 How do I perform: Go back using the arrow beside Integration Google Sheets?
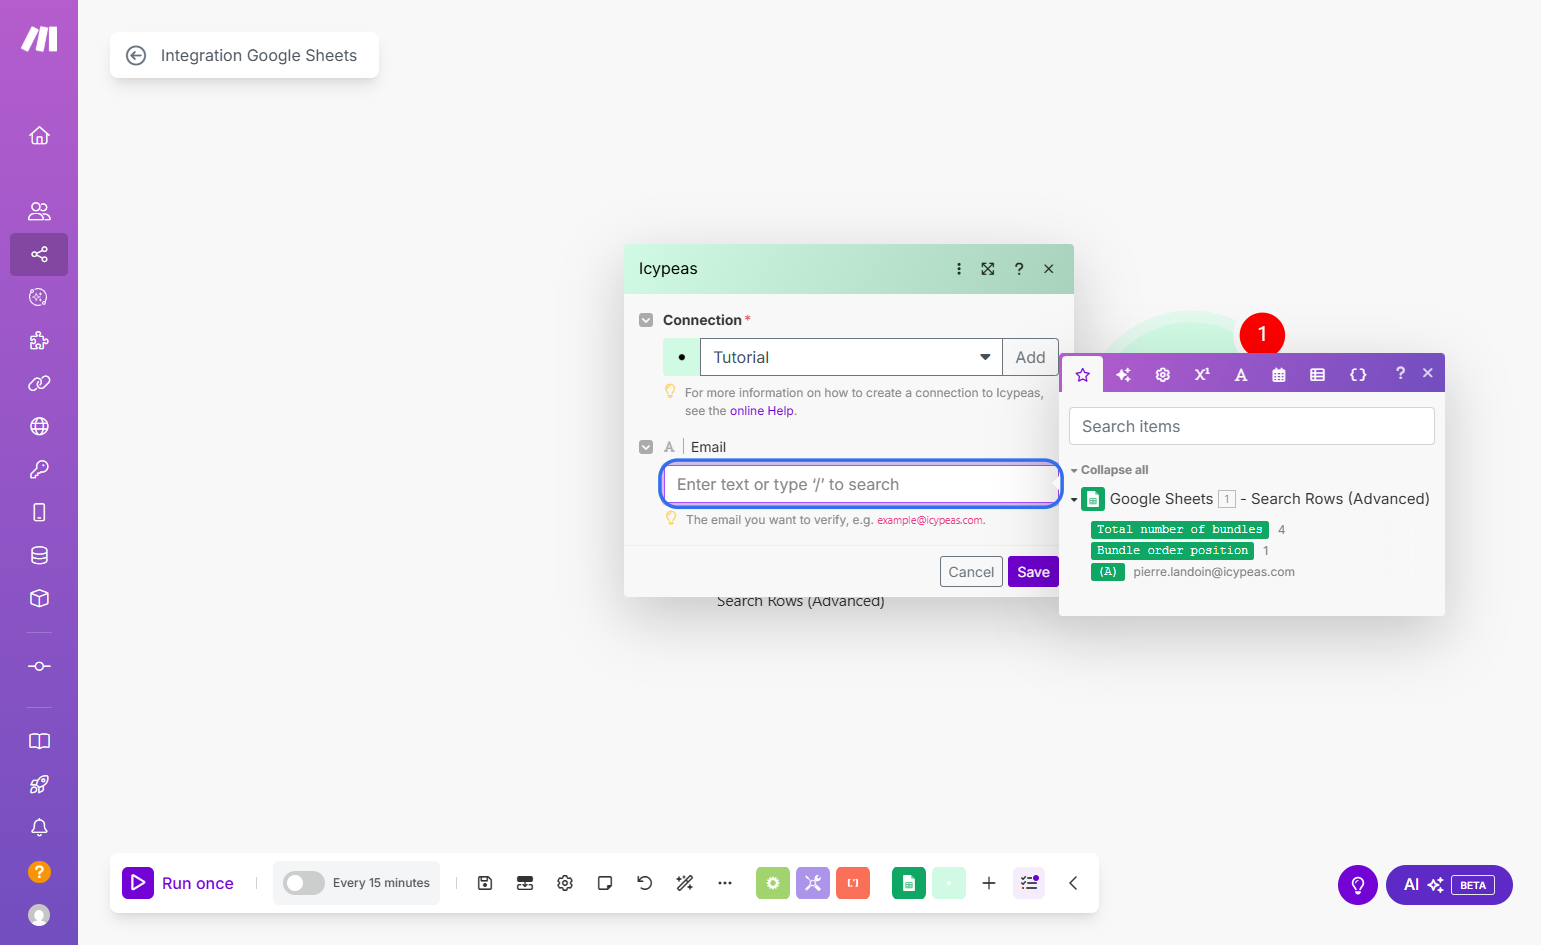[136, 56]
